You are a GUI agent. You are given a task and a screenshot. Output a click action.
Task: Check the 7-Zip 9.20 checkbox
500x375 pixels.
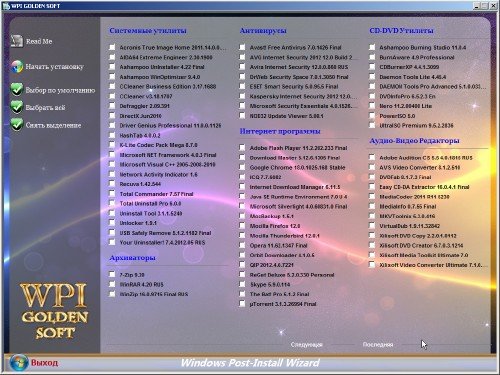click(112, 275)
